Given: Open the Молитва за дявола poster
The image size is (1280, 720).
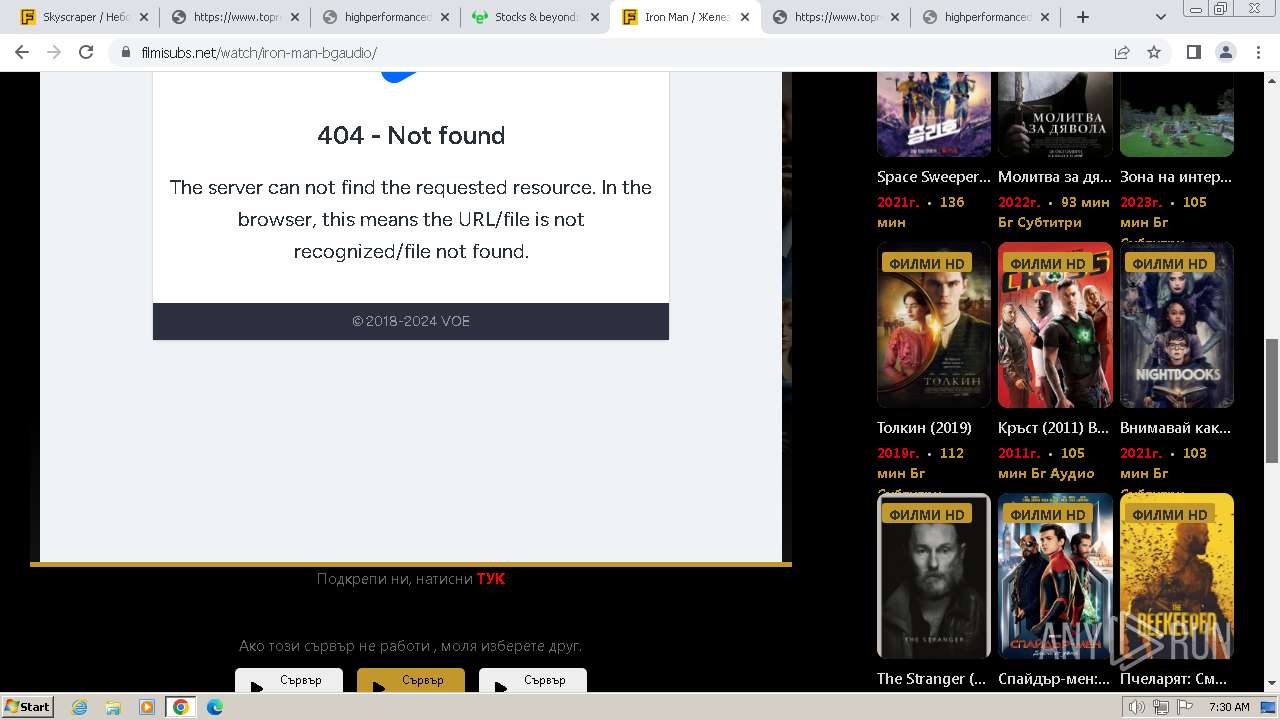Looking at the screenshot, I should tap(1055, 114).
